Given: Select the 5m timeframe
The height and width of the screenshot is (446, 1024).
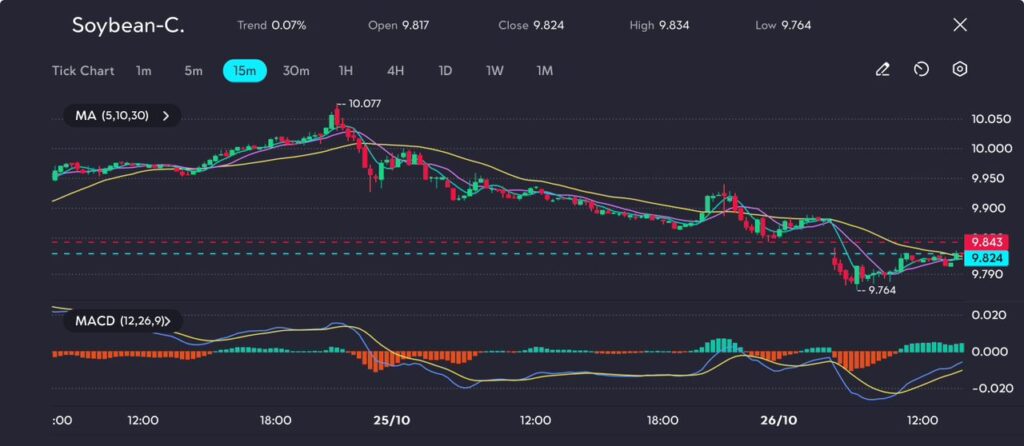Looking at the screenshot, I should tap(193, 71).
